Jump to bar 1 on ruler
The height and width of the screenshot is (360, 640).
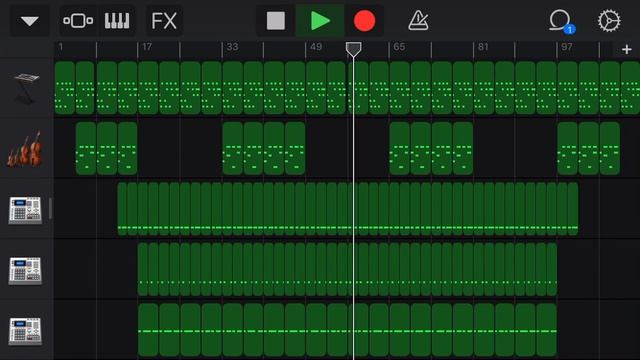point(61,47)
